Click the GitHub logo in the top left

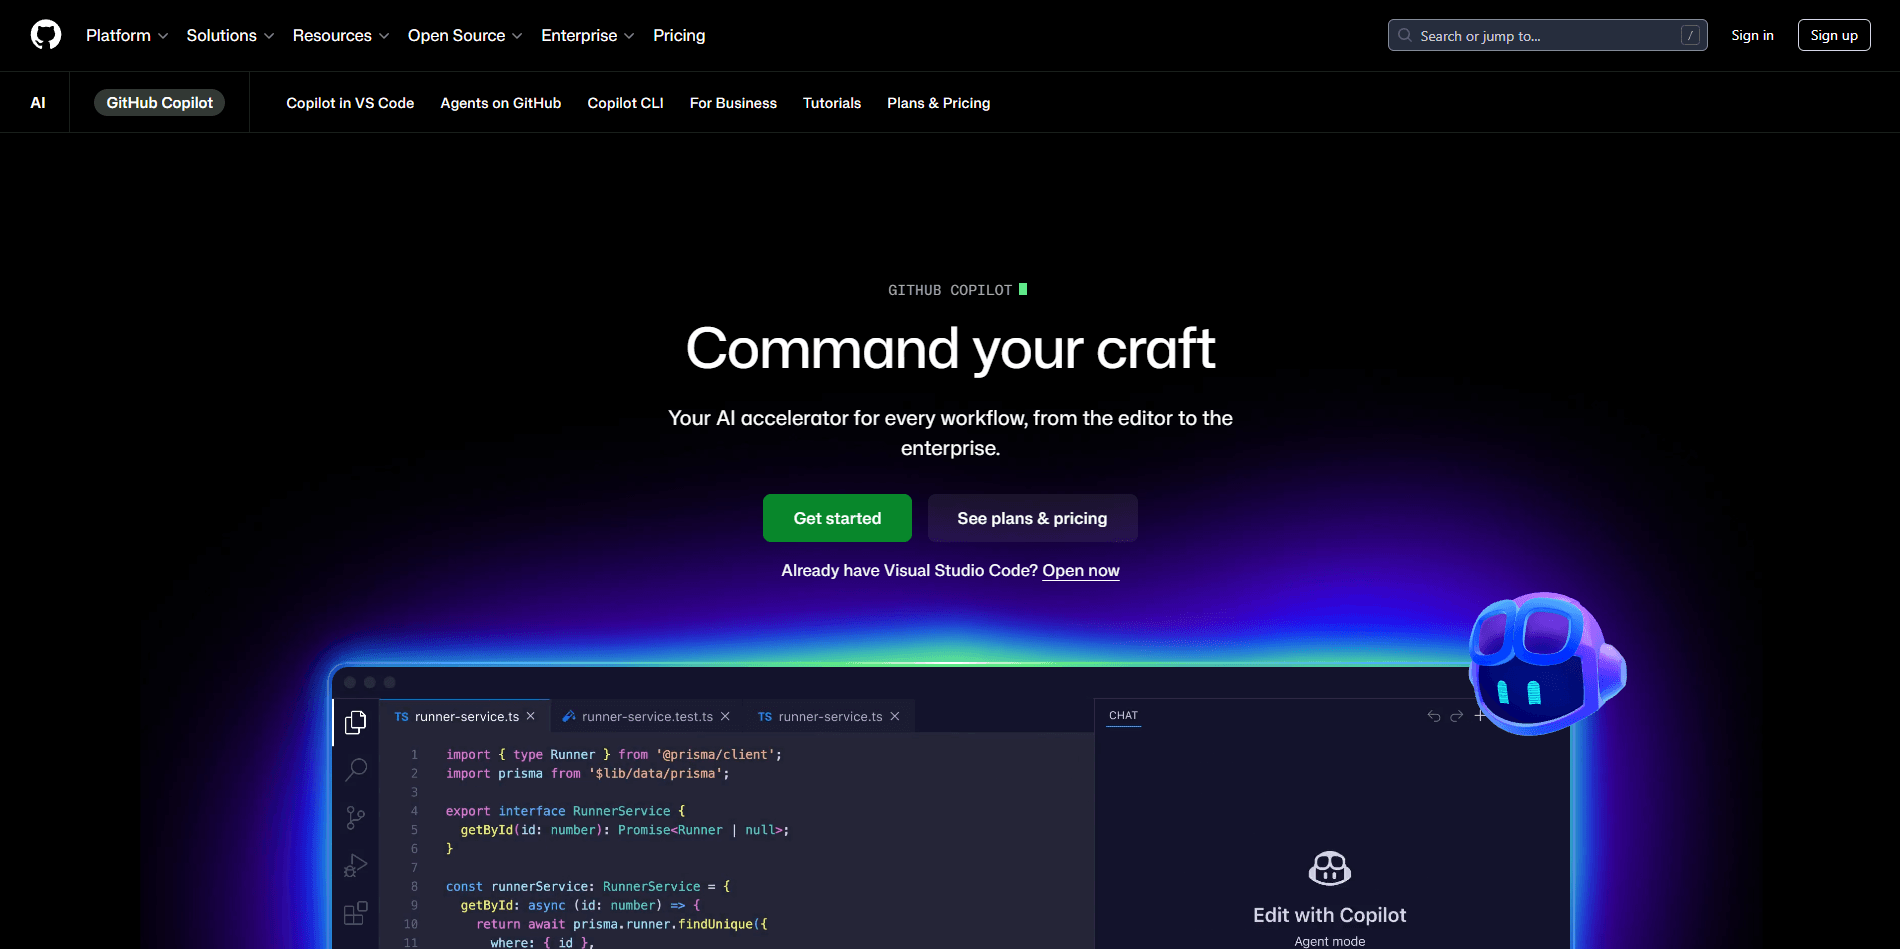click(x=45, y=34)
